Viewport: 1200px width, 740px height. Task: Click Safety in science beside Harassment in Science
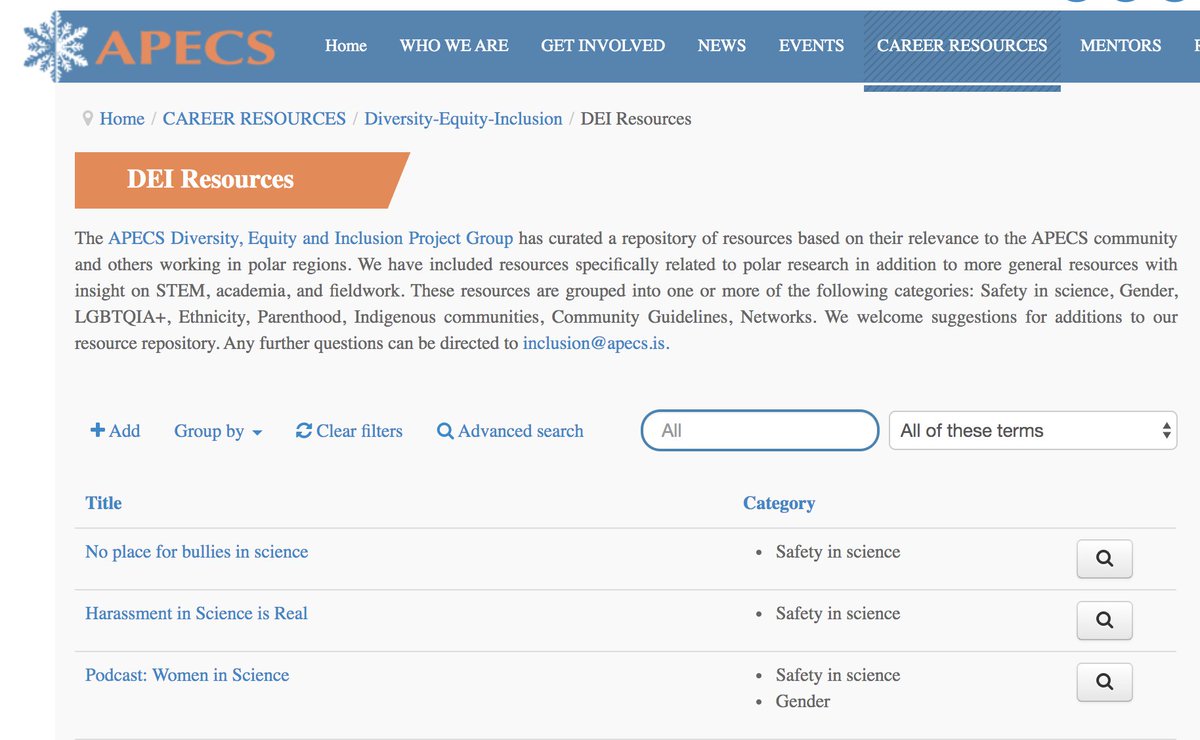coord(838,614)
